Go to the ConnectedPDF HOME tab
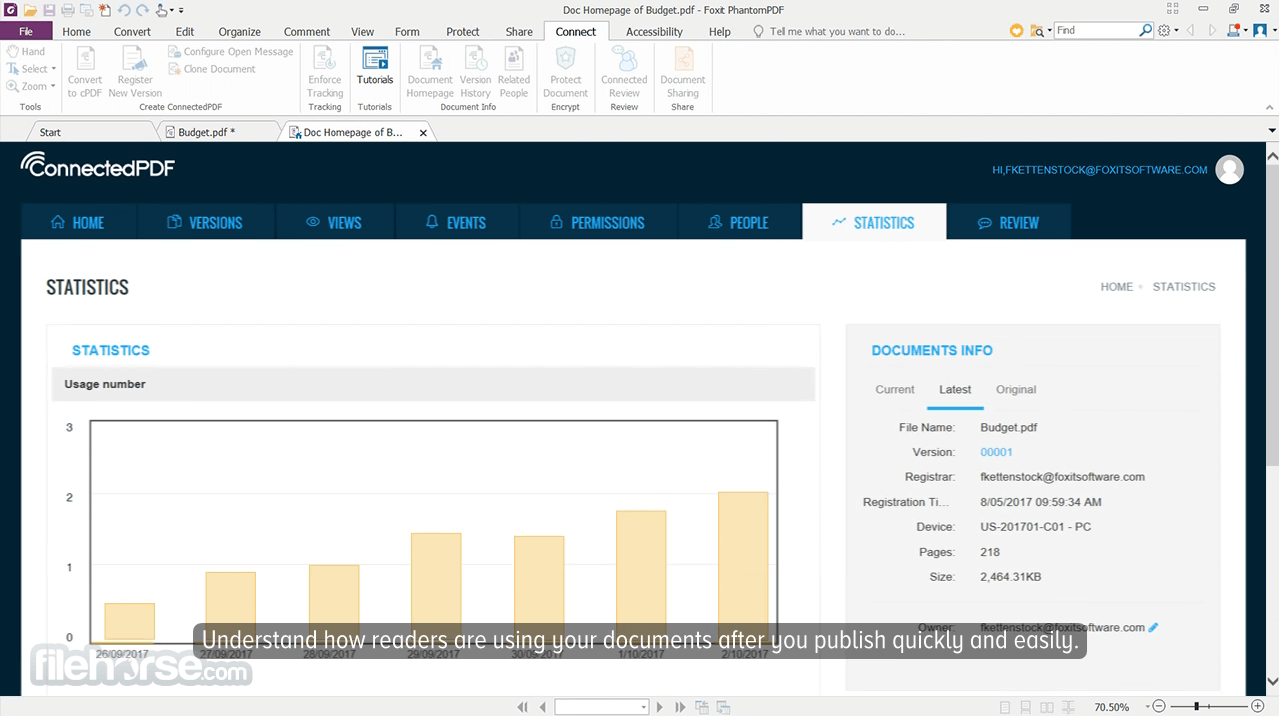 (78, 222)
